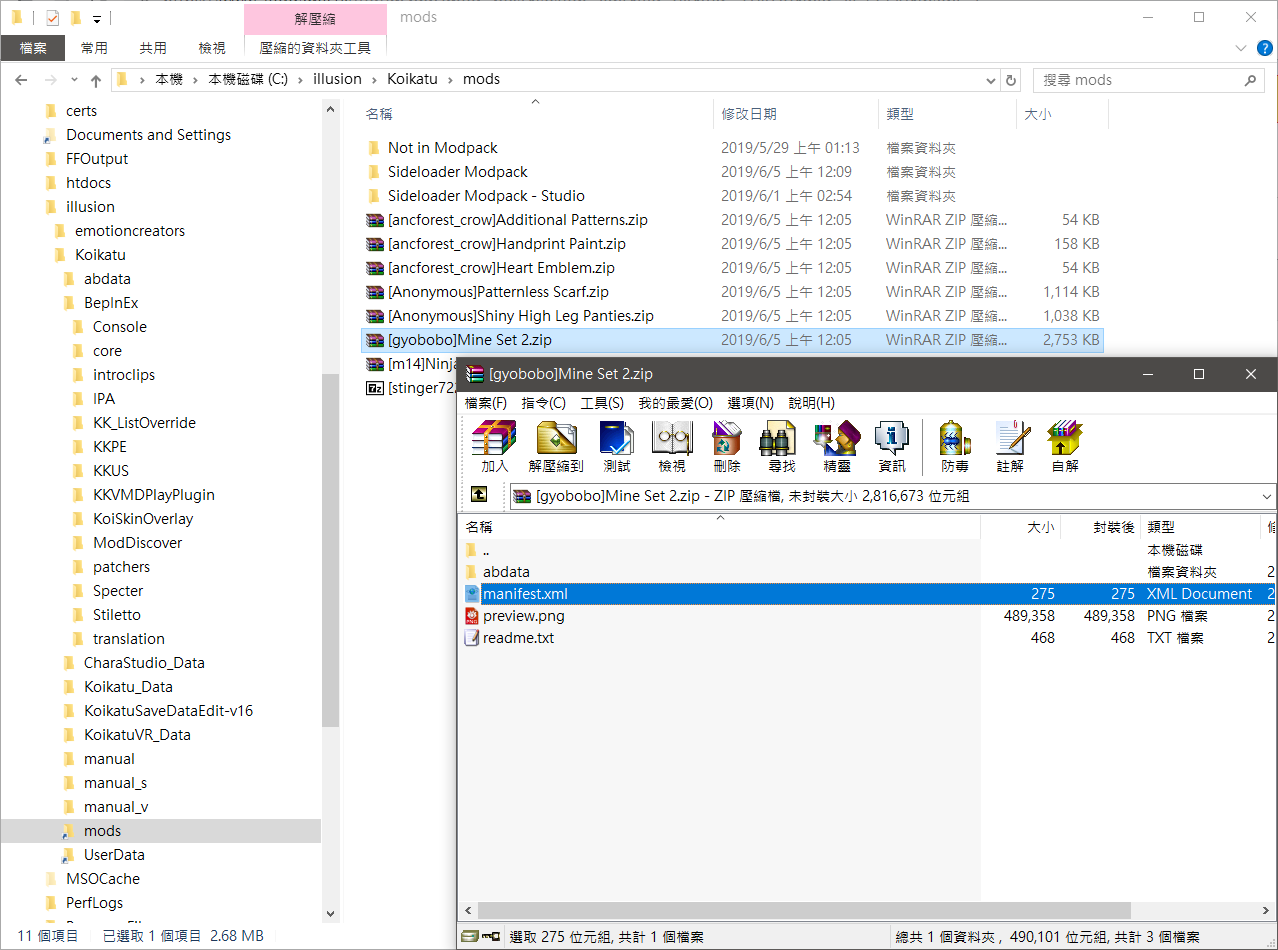1278x950 pixels.
Task: Click the Extract To (解壓縮到) icon
Action: tap(556, 445)
